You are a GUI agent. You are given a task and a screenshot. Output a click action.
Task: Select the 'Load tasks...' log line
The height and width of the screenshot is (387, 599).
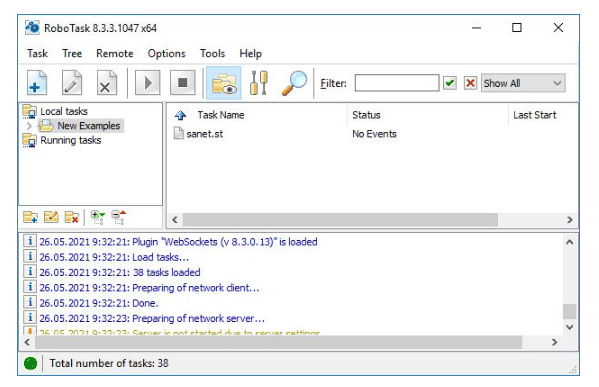click(114, 257)
